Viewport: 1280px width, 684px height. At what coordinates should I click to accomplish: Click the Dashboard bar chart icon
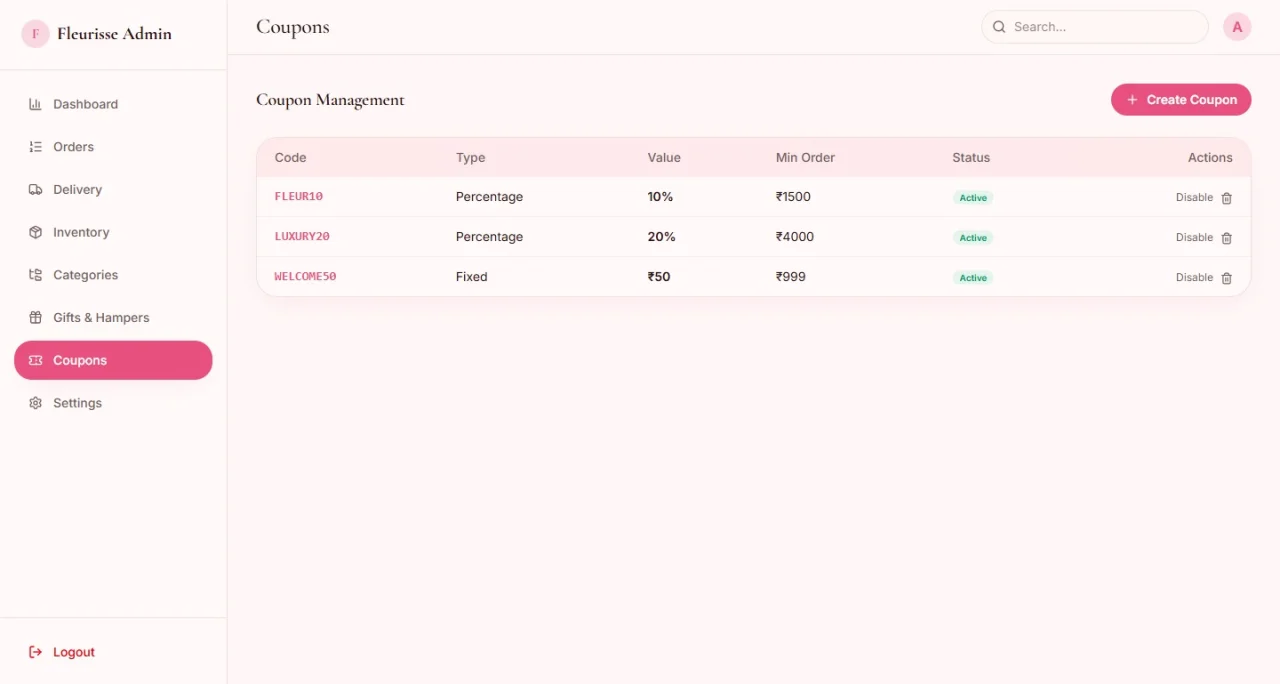click(35, 104)
